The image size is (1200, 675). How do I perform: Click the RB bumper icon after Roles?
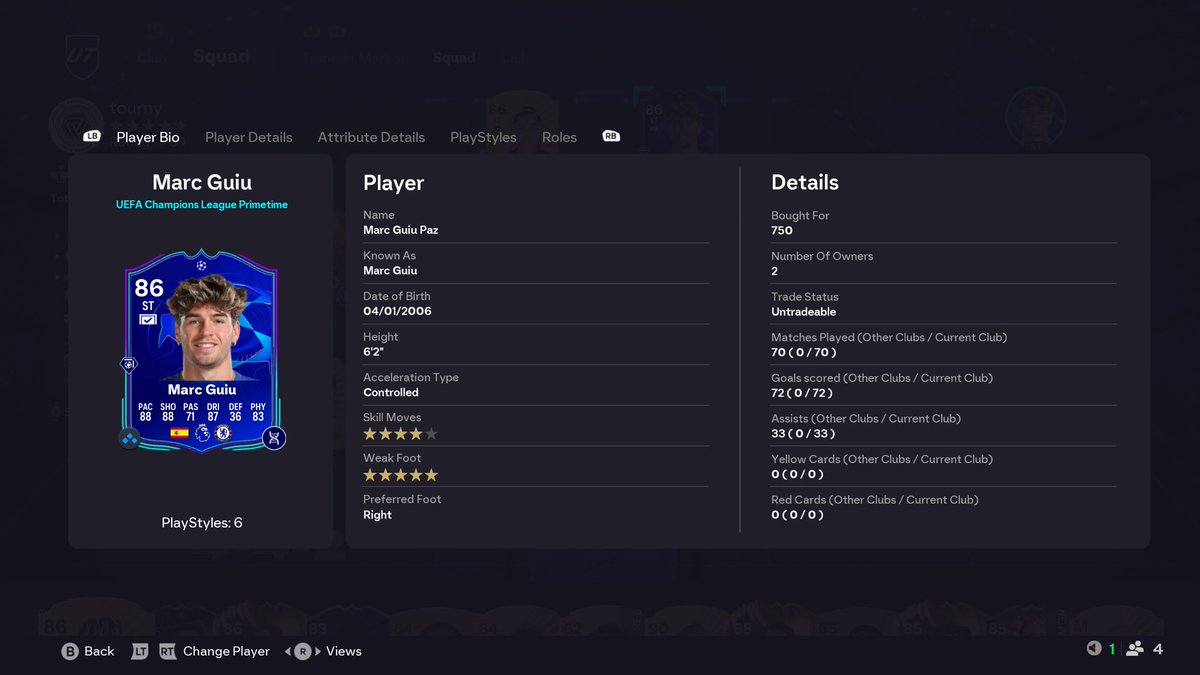[611, 136]
